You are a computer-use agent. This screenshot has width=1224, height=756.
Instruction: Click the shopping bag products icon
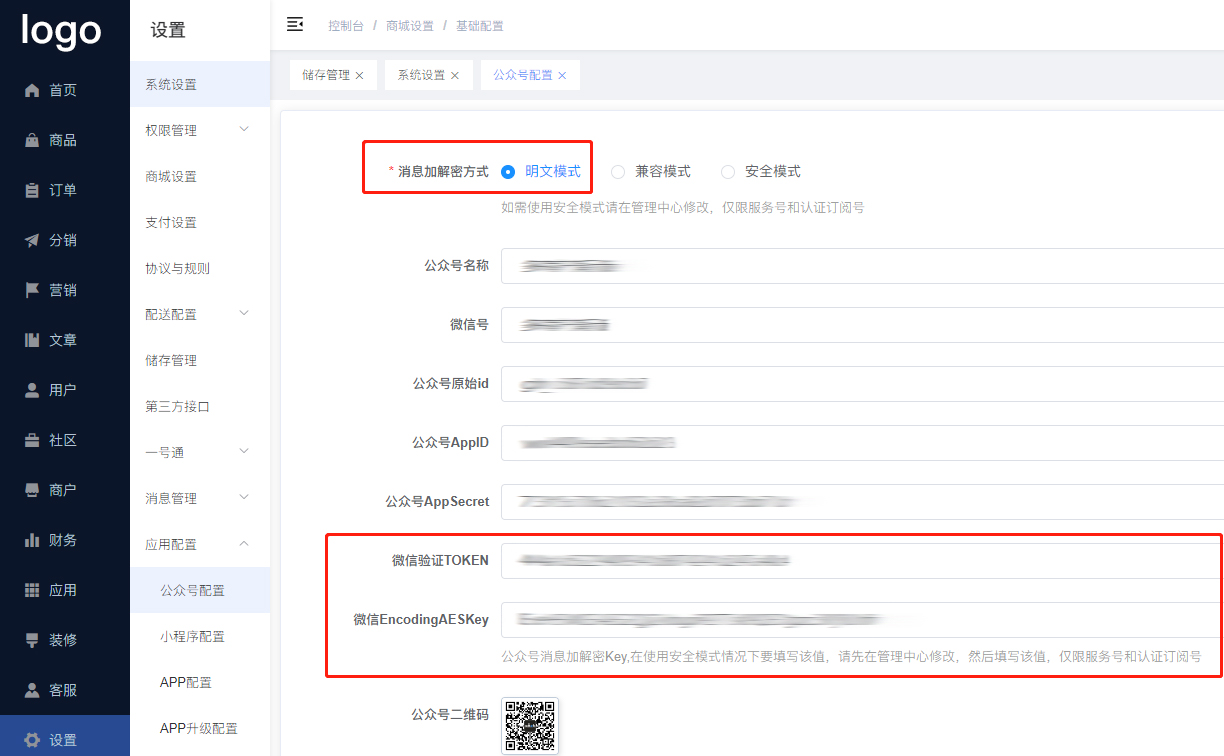32,140
